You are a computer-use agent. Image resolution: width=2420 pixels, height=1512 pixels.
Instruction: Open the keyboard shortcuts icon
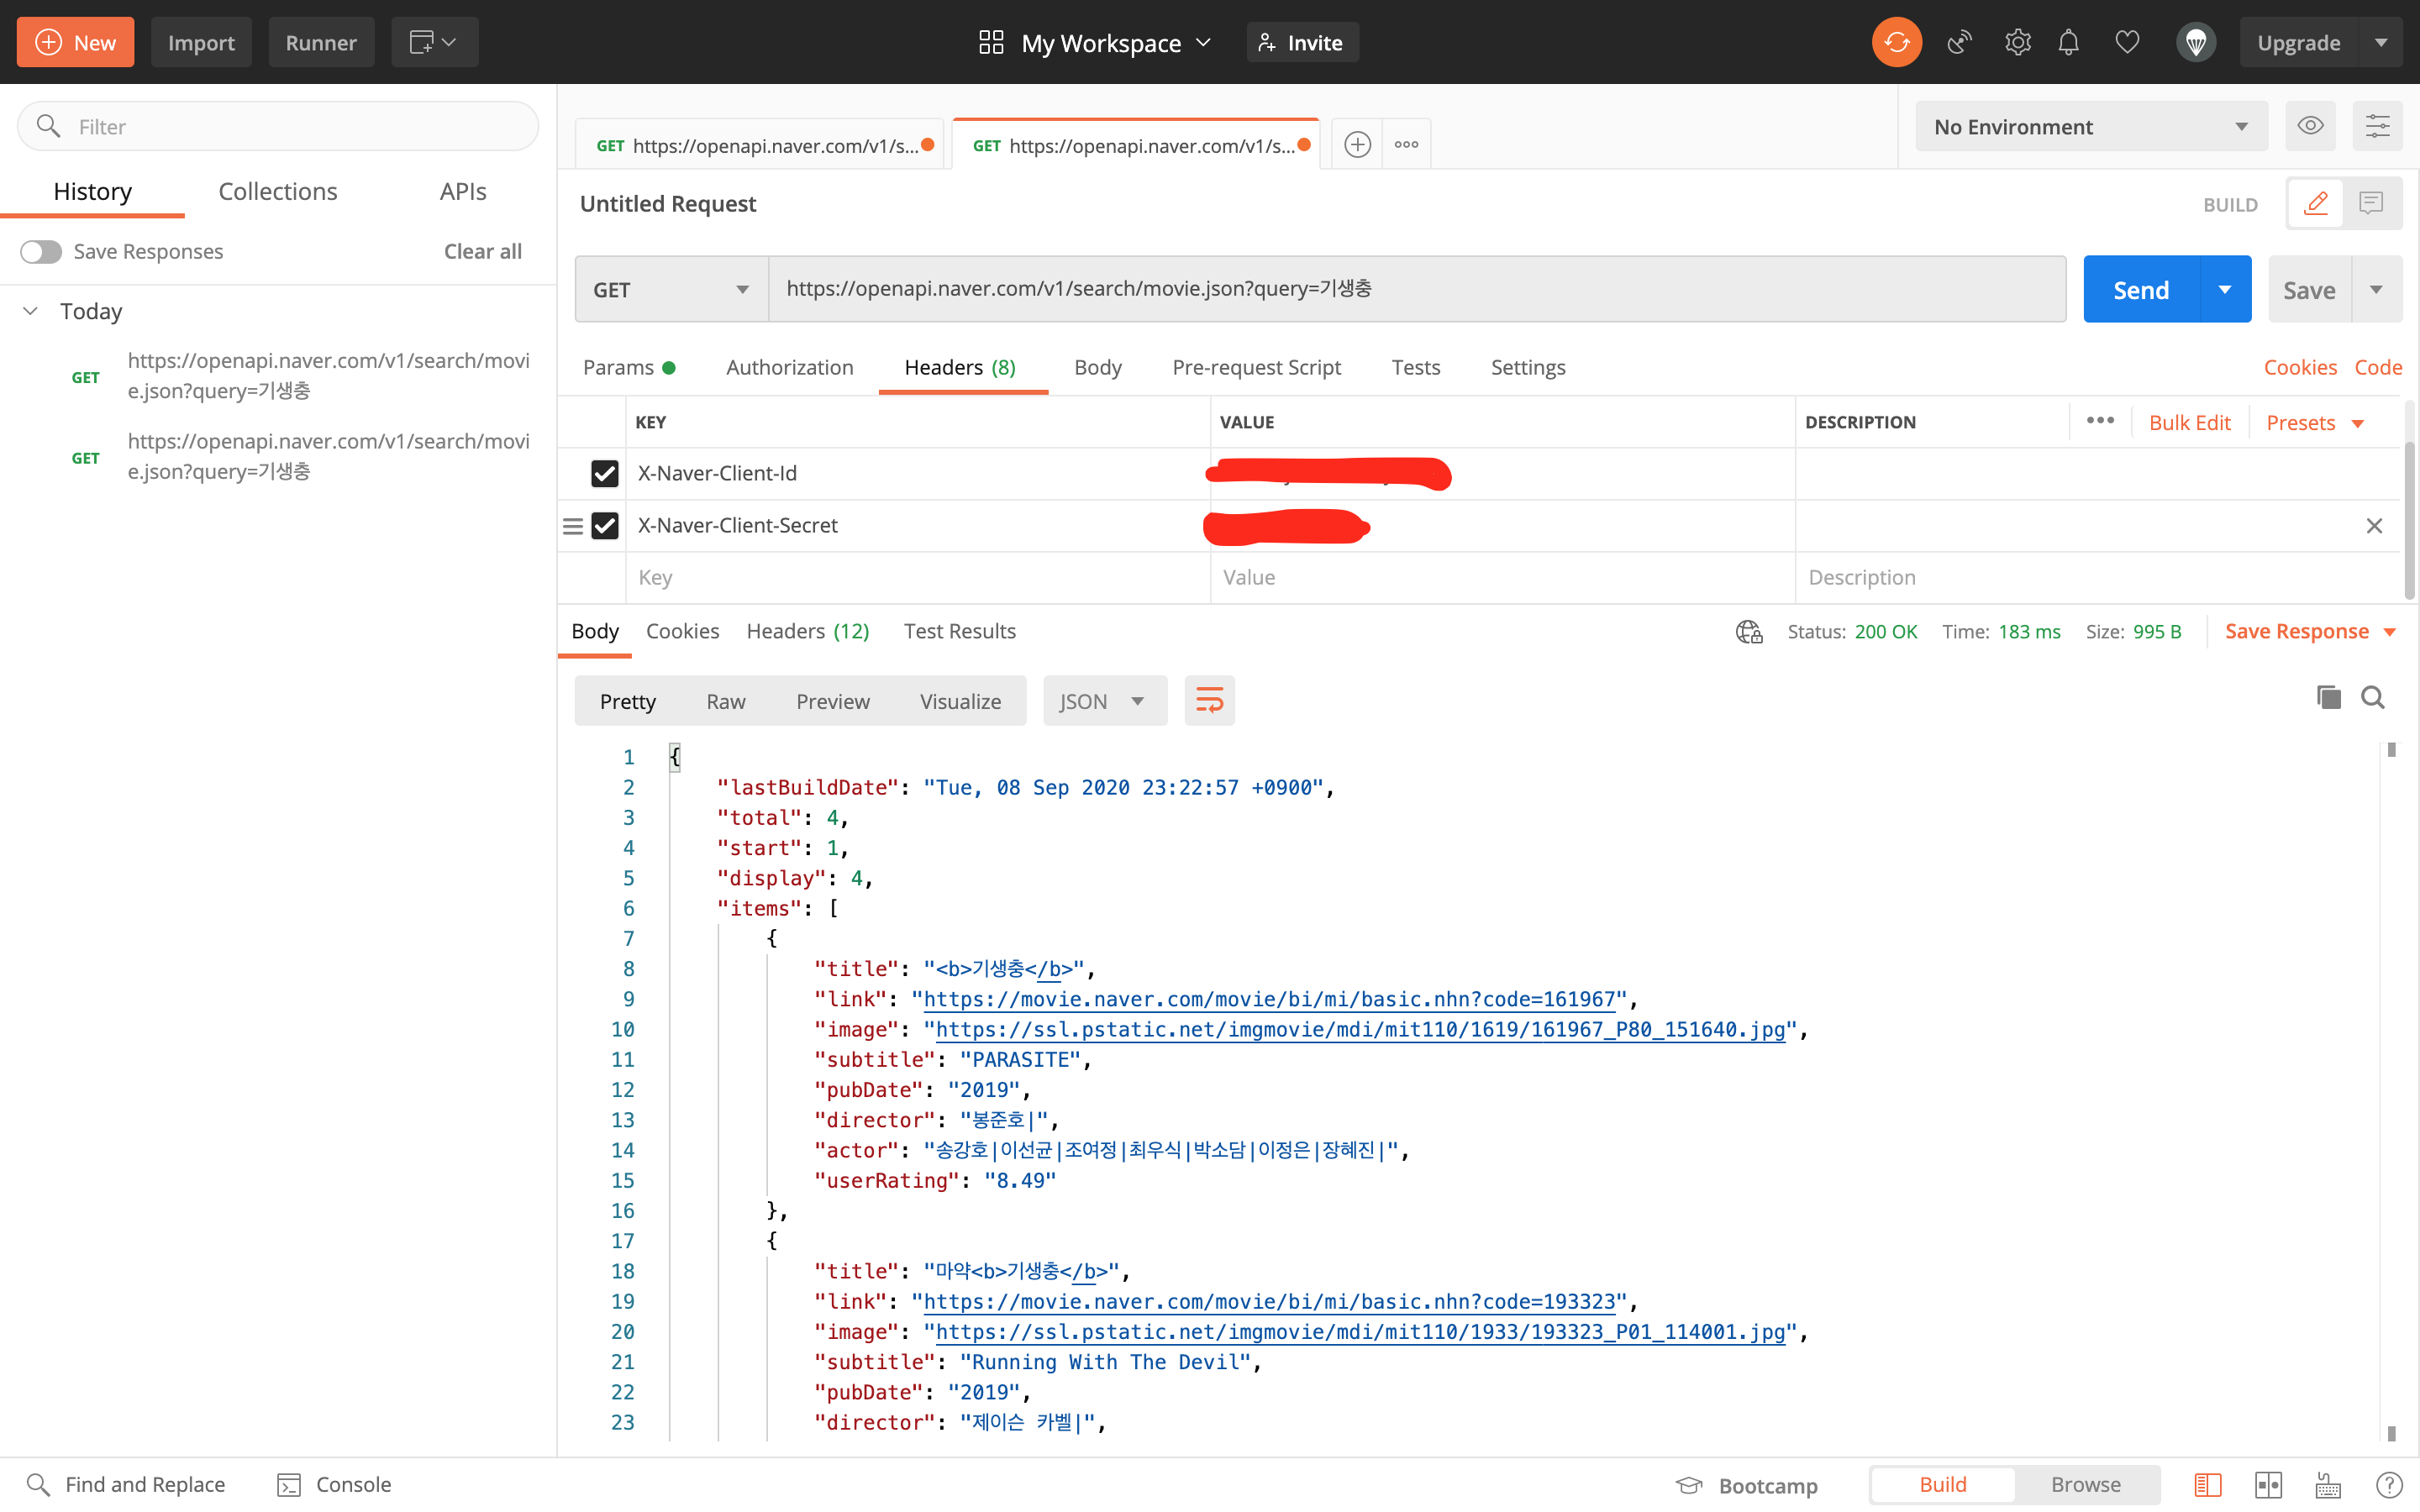(2328, 1485)
